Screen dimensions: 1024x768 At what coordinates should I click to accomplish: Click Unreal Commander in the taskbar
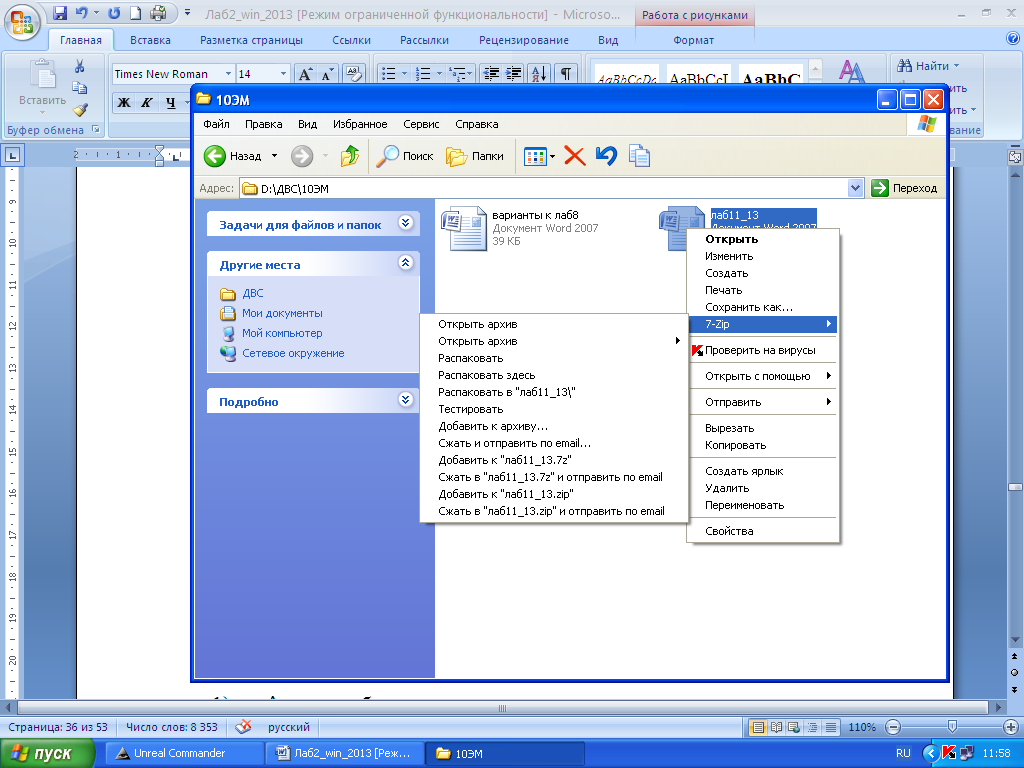click(184, 753)
